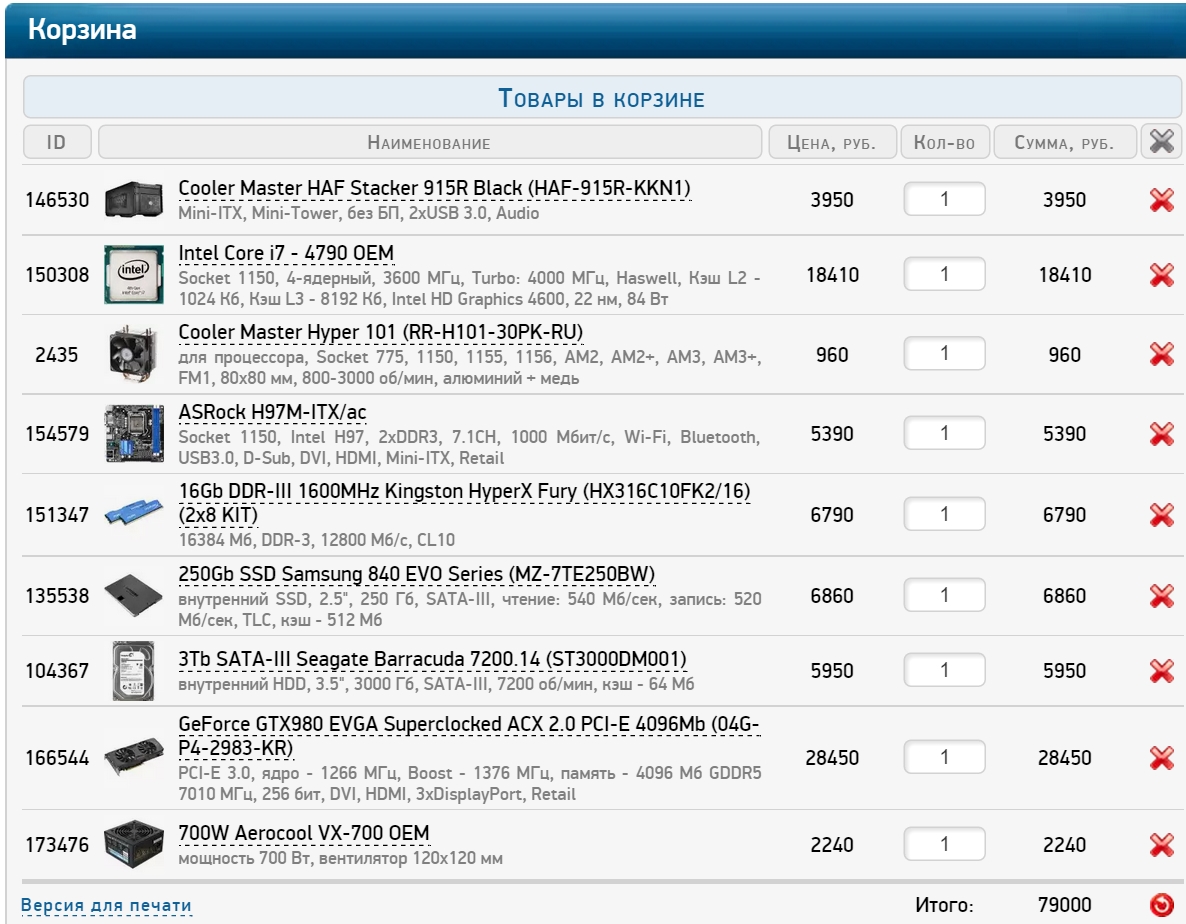
Task: Open GeForce GTX980 EVGA Superclocked link
Action: click(x=469, y=736)
